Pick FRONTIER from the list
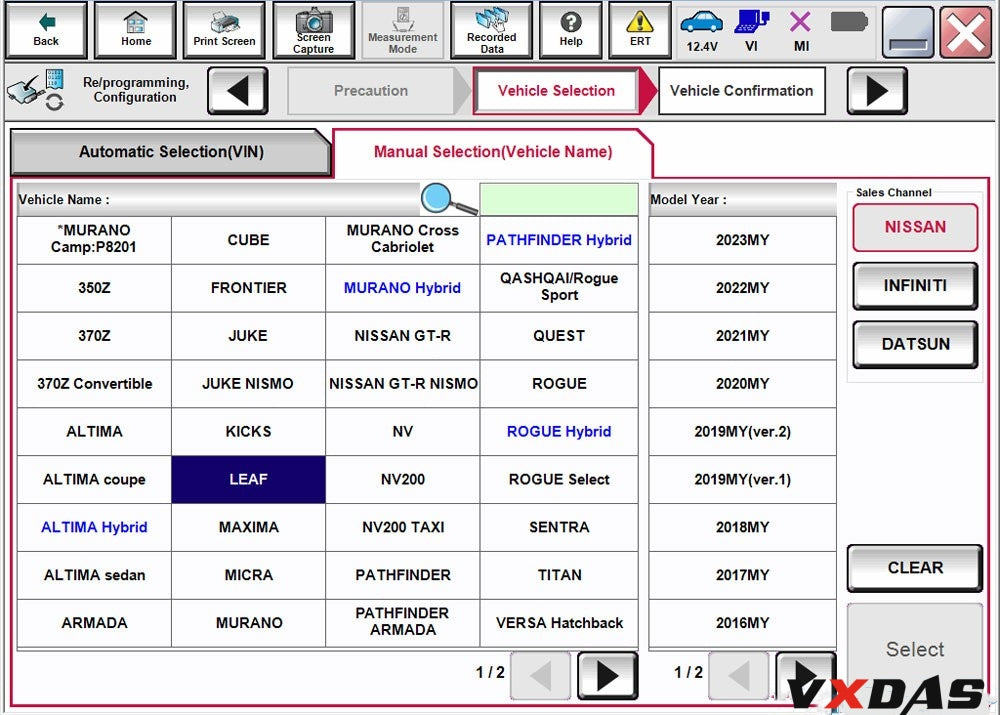This screenshot has width=1000, height=715. (x=248, y=288)
